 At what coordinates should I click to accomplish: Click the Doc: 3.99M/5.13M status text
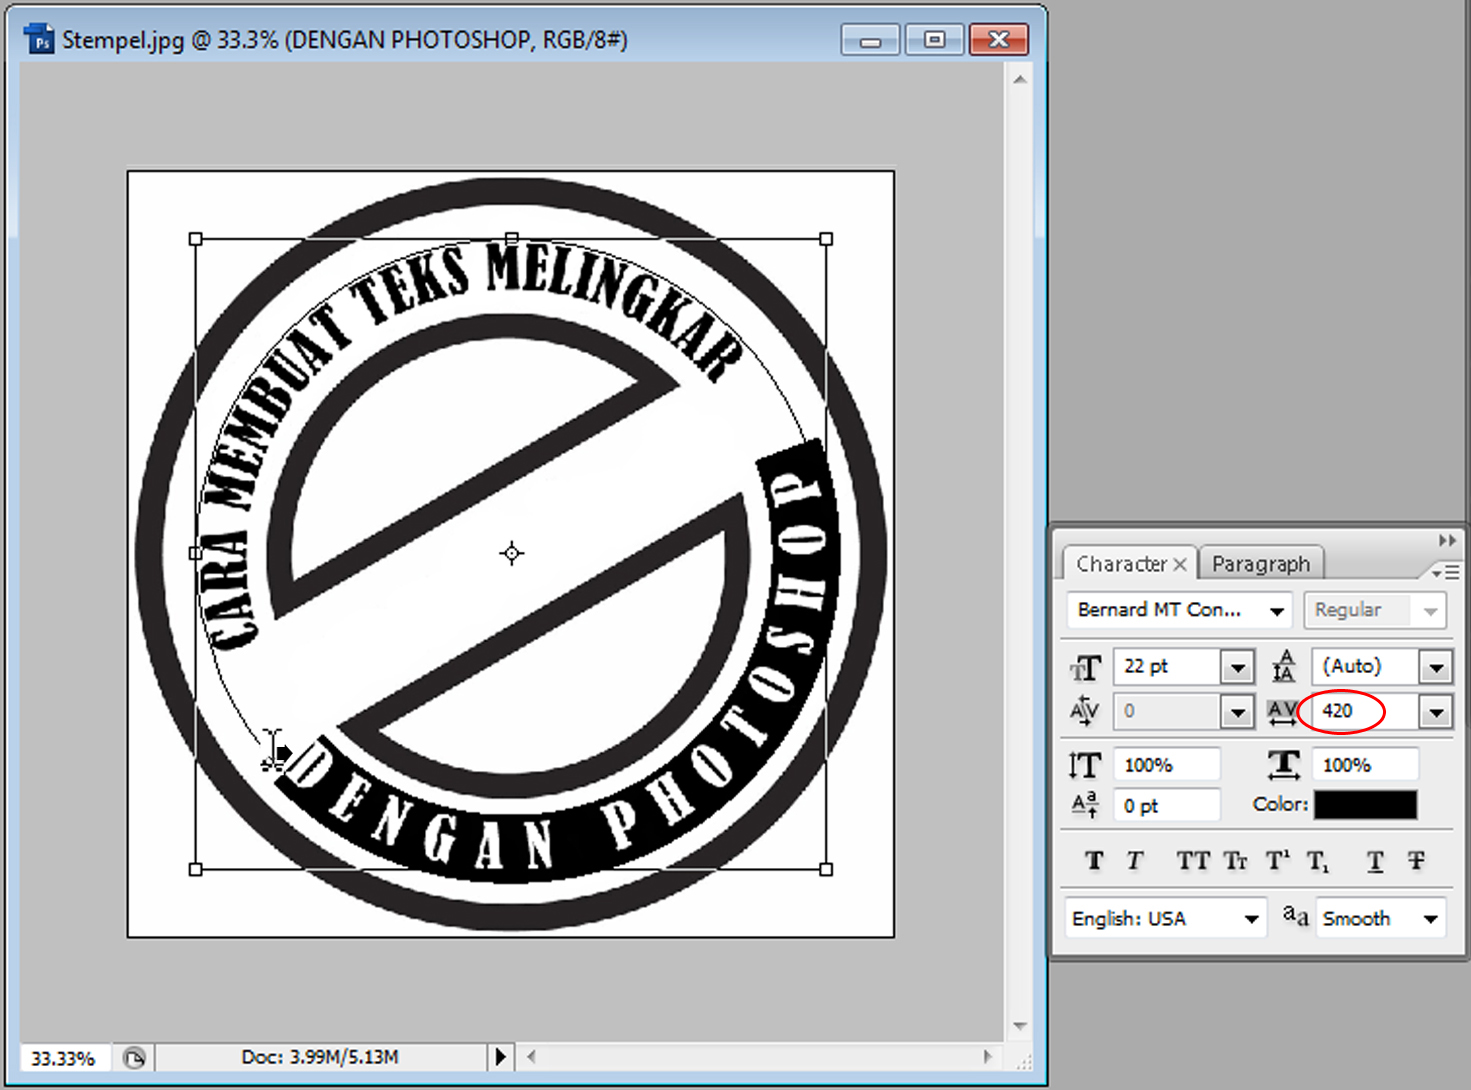coord(320,1057)
